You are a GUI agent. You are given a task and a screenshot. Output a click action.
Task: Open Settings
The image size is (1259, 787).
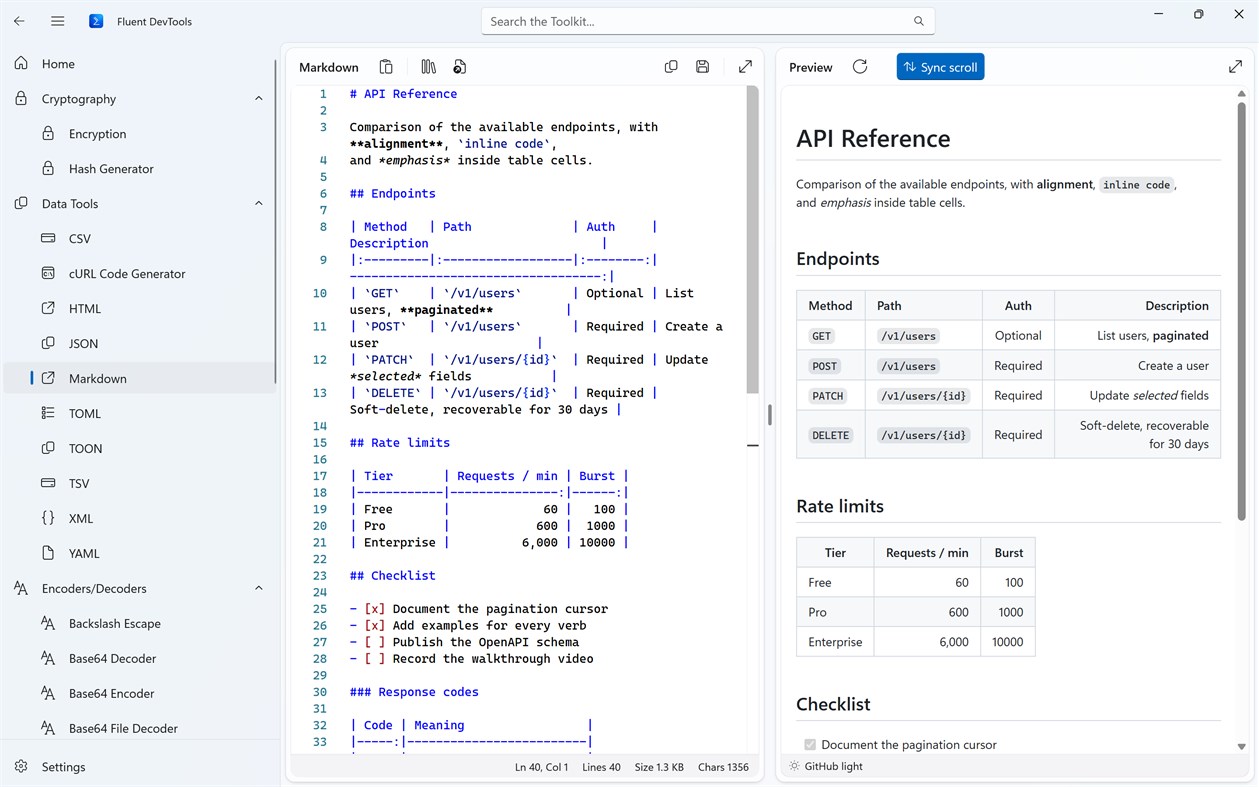tap(139, 767)
